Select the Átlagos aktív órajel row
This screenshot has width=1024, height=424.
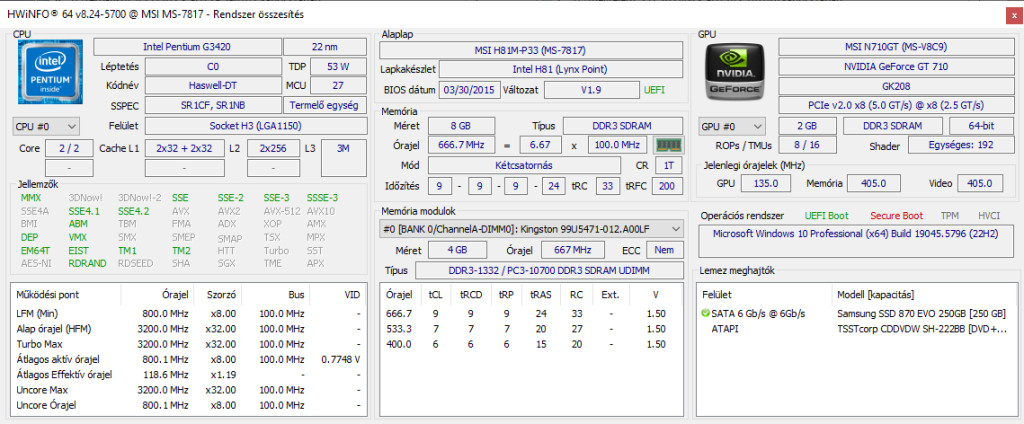click(189, 359)
